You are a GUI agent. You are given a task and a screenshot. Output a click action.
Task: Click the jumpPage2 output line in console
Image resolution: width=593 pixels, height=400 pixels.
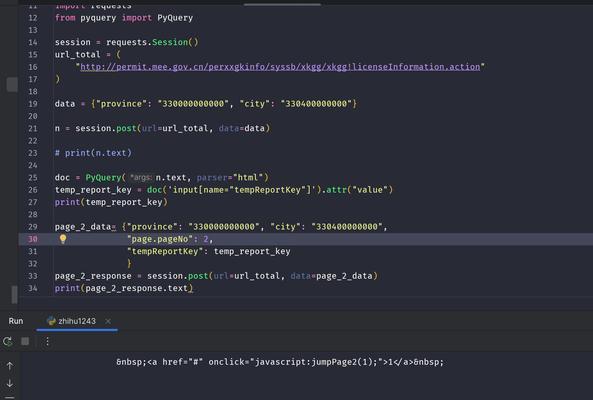click(x=280, y=362)
